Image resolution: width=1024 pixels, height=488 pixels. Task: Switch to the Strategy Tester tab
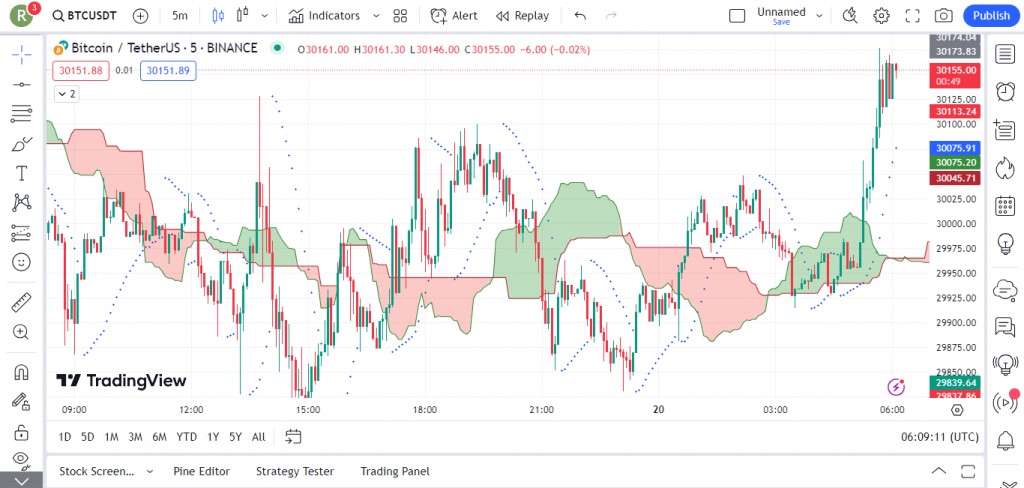click(295, 471)
